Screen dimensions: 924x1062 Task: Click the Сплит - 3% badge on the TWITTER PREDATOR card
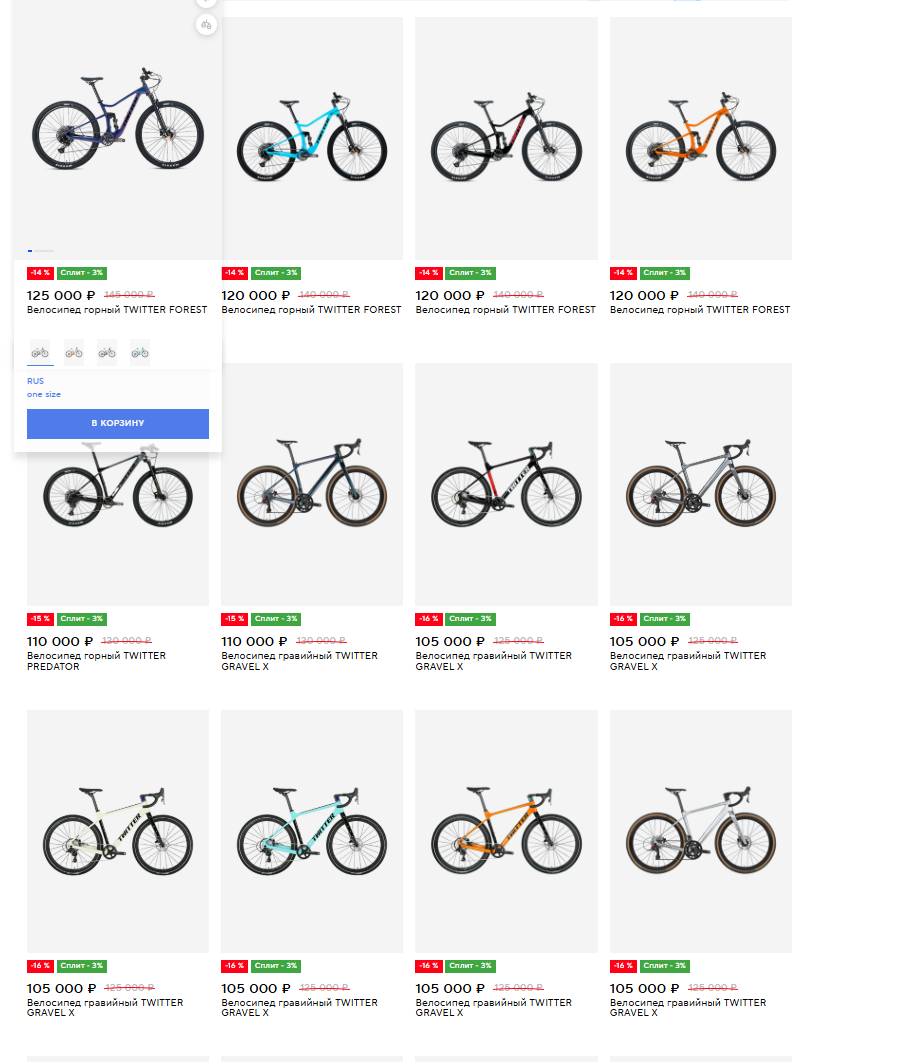pyautogui.click(x=82, y=619)
